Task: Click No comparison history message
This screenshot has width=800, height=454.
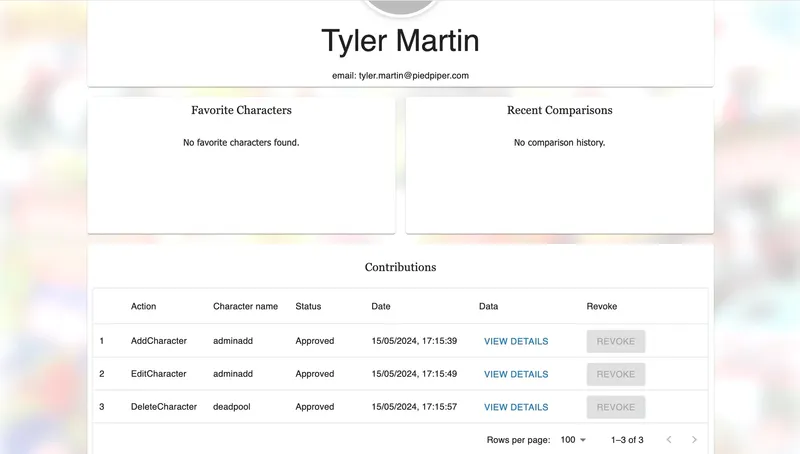Action: click(560, 143)
